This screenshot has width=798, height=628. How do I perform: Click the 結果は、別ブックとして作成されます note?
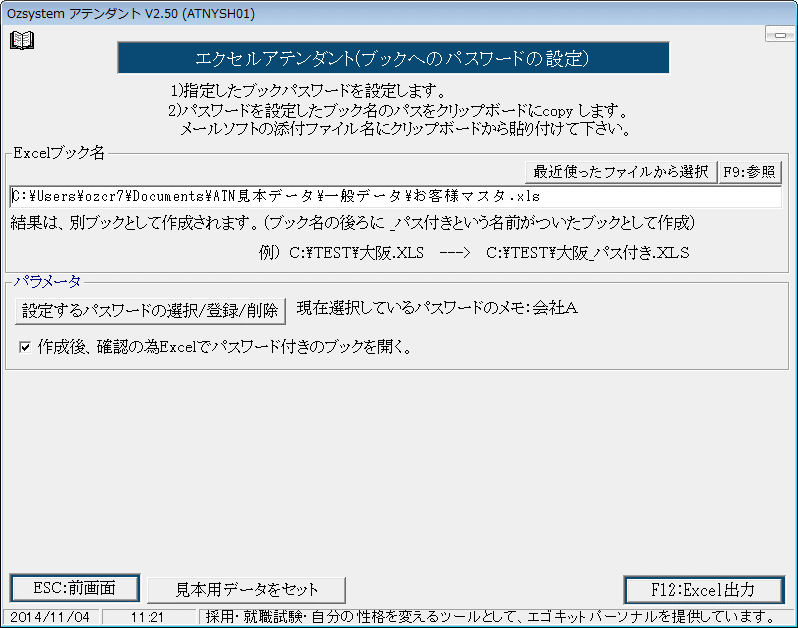[353, 222]
